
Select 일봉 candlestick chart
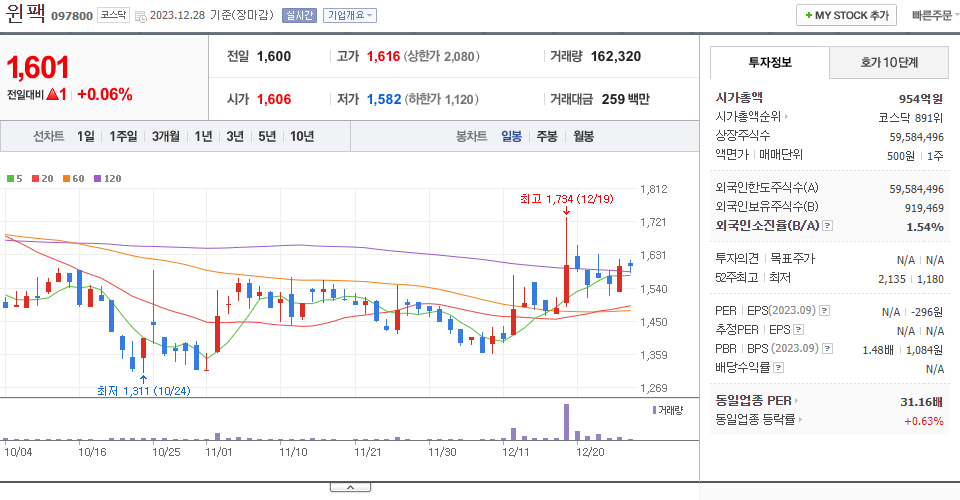511,136
